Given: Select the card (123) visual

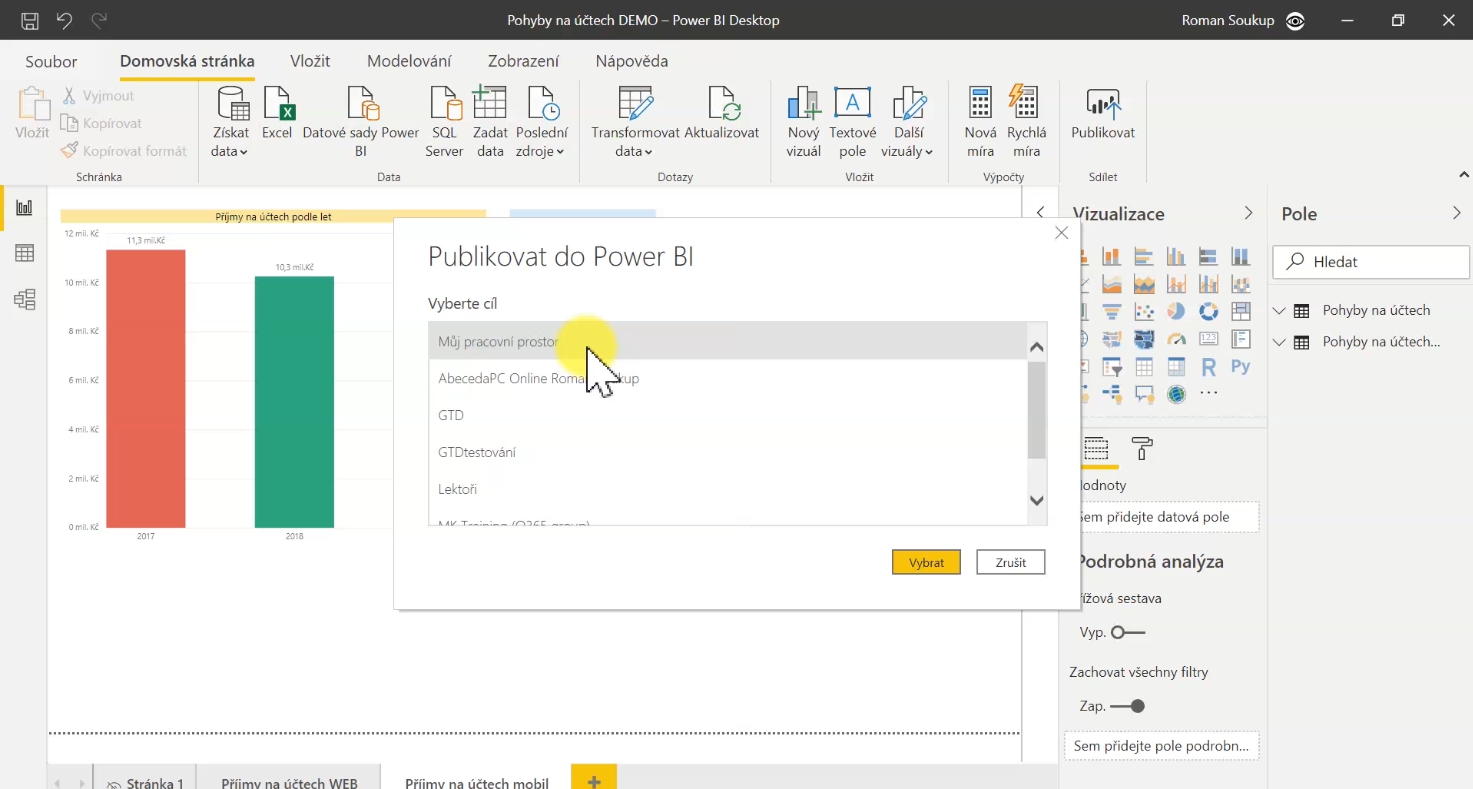Looking at the screenshot, I should [x=1208, y=339].
